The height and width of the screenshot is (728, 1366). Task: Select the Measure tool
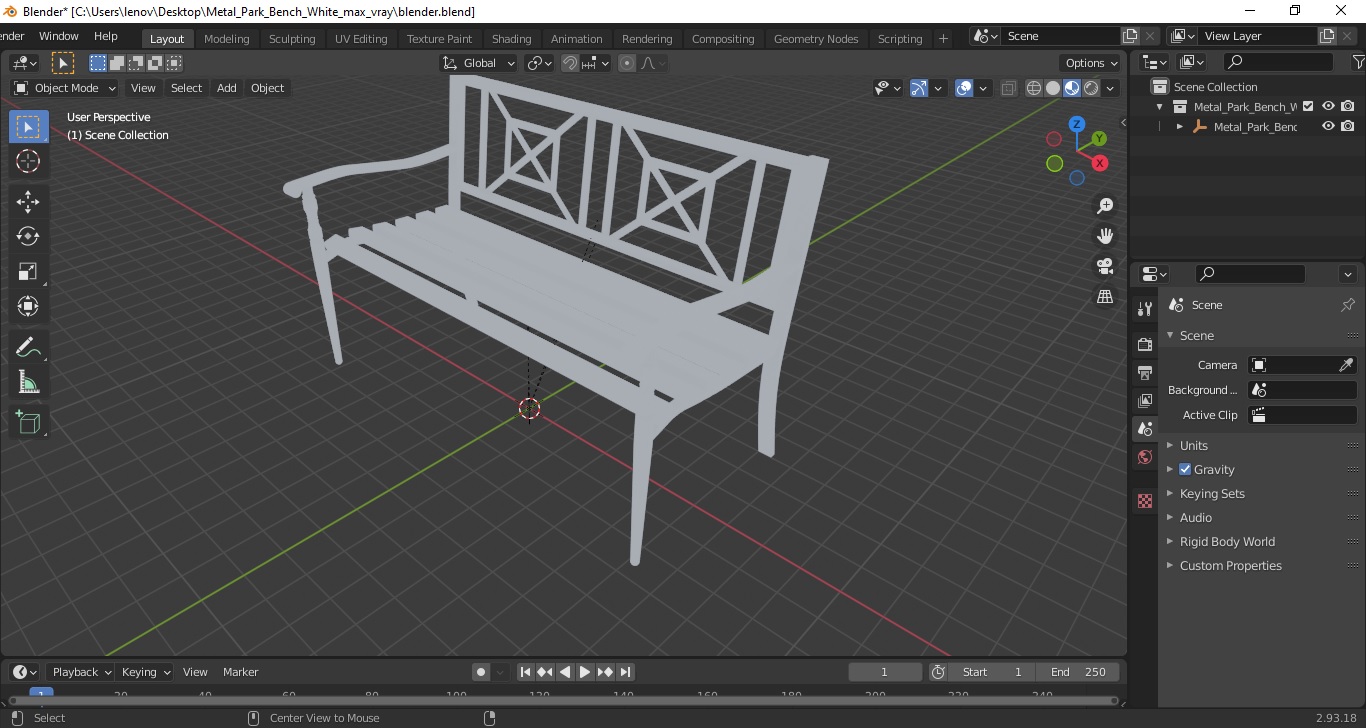coord(28,382)
